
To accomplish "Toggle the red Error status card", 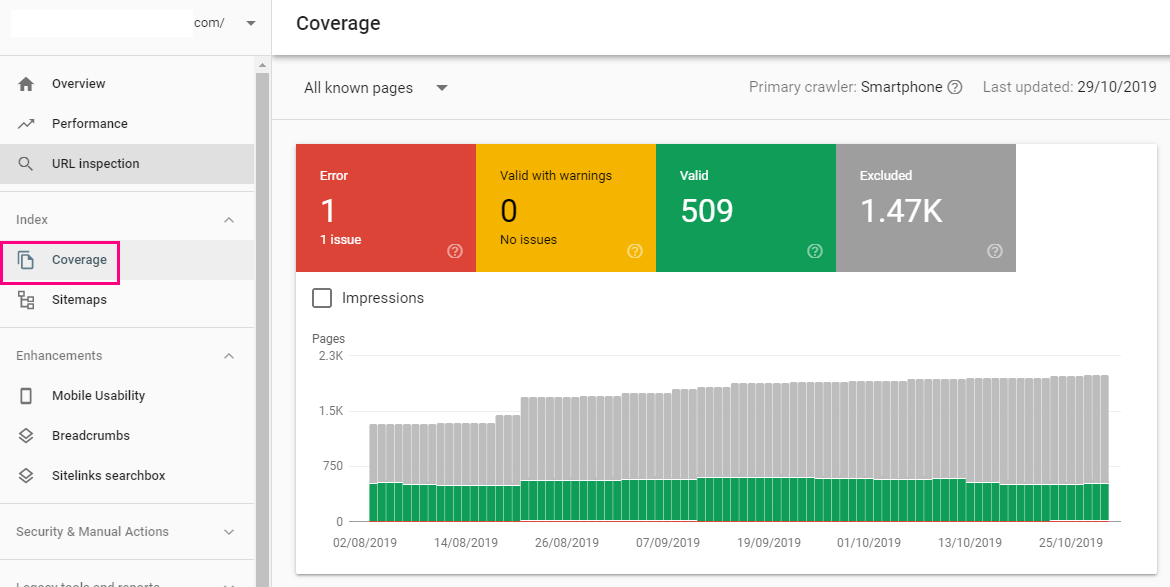I will pyautogui.click(x=386, y=208).
